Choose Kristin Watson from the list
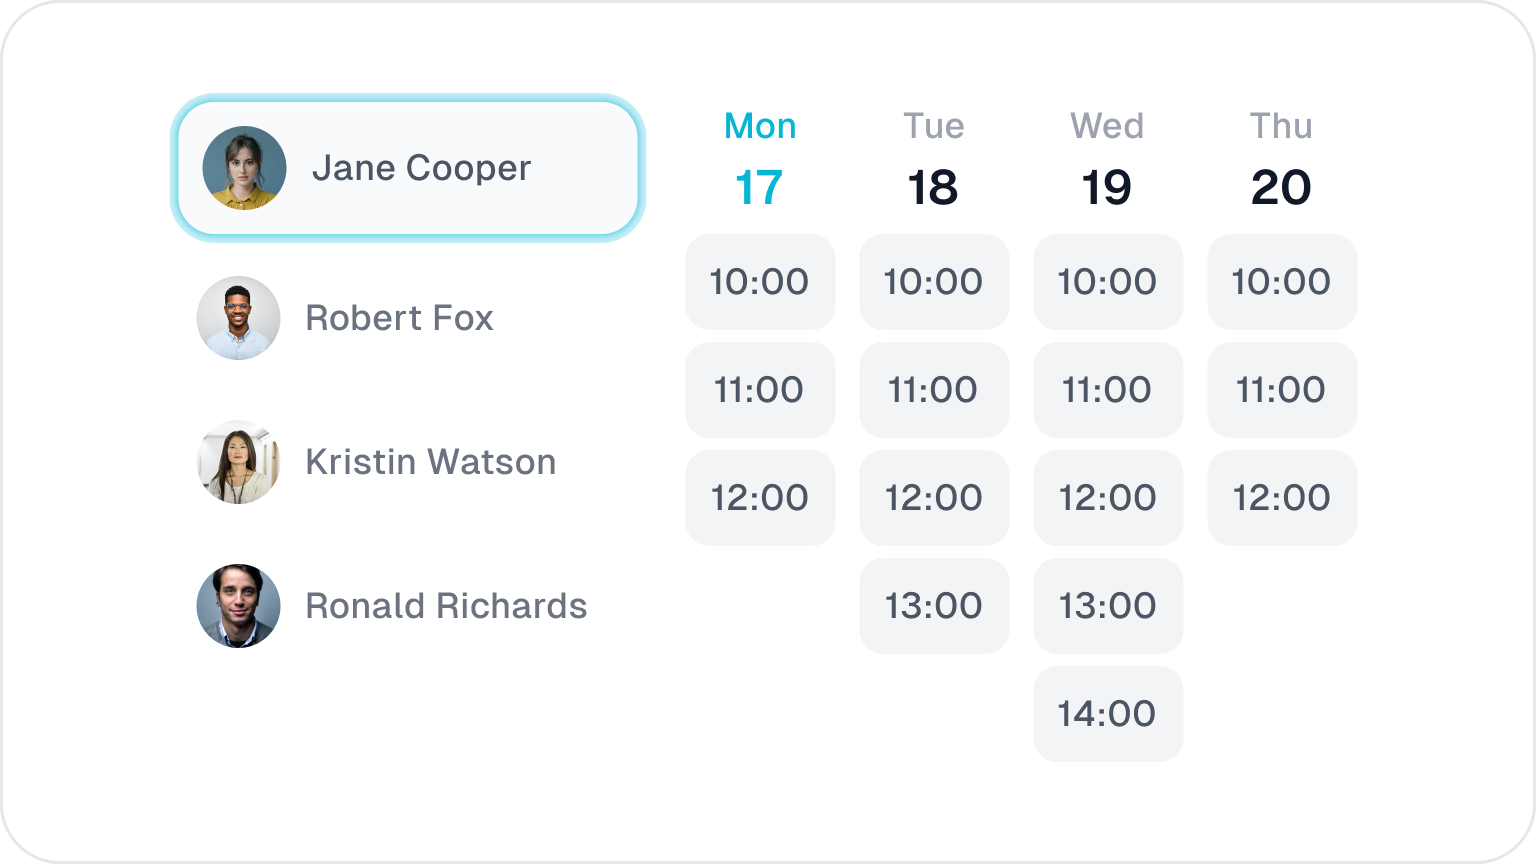This screenshot has width=1536, height=864. point(430,462)
